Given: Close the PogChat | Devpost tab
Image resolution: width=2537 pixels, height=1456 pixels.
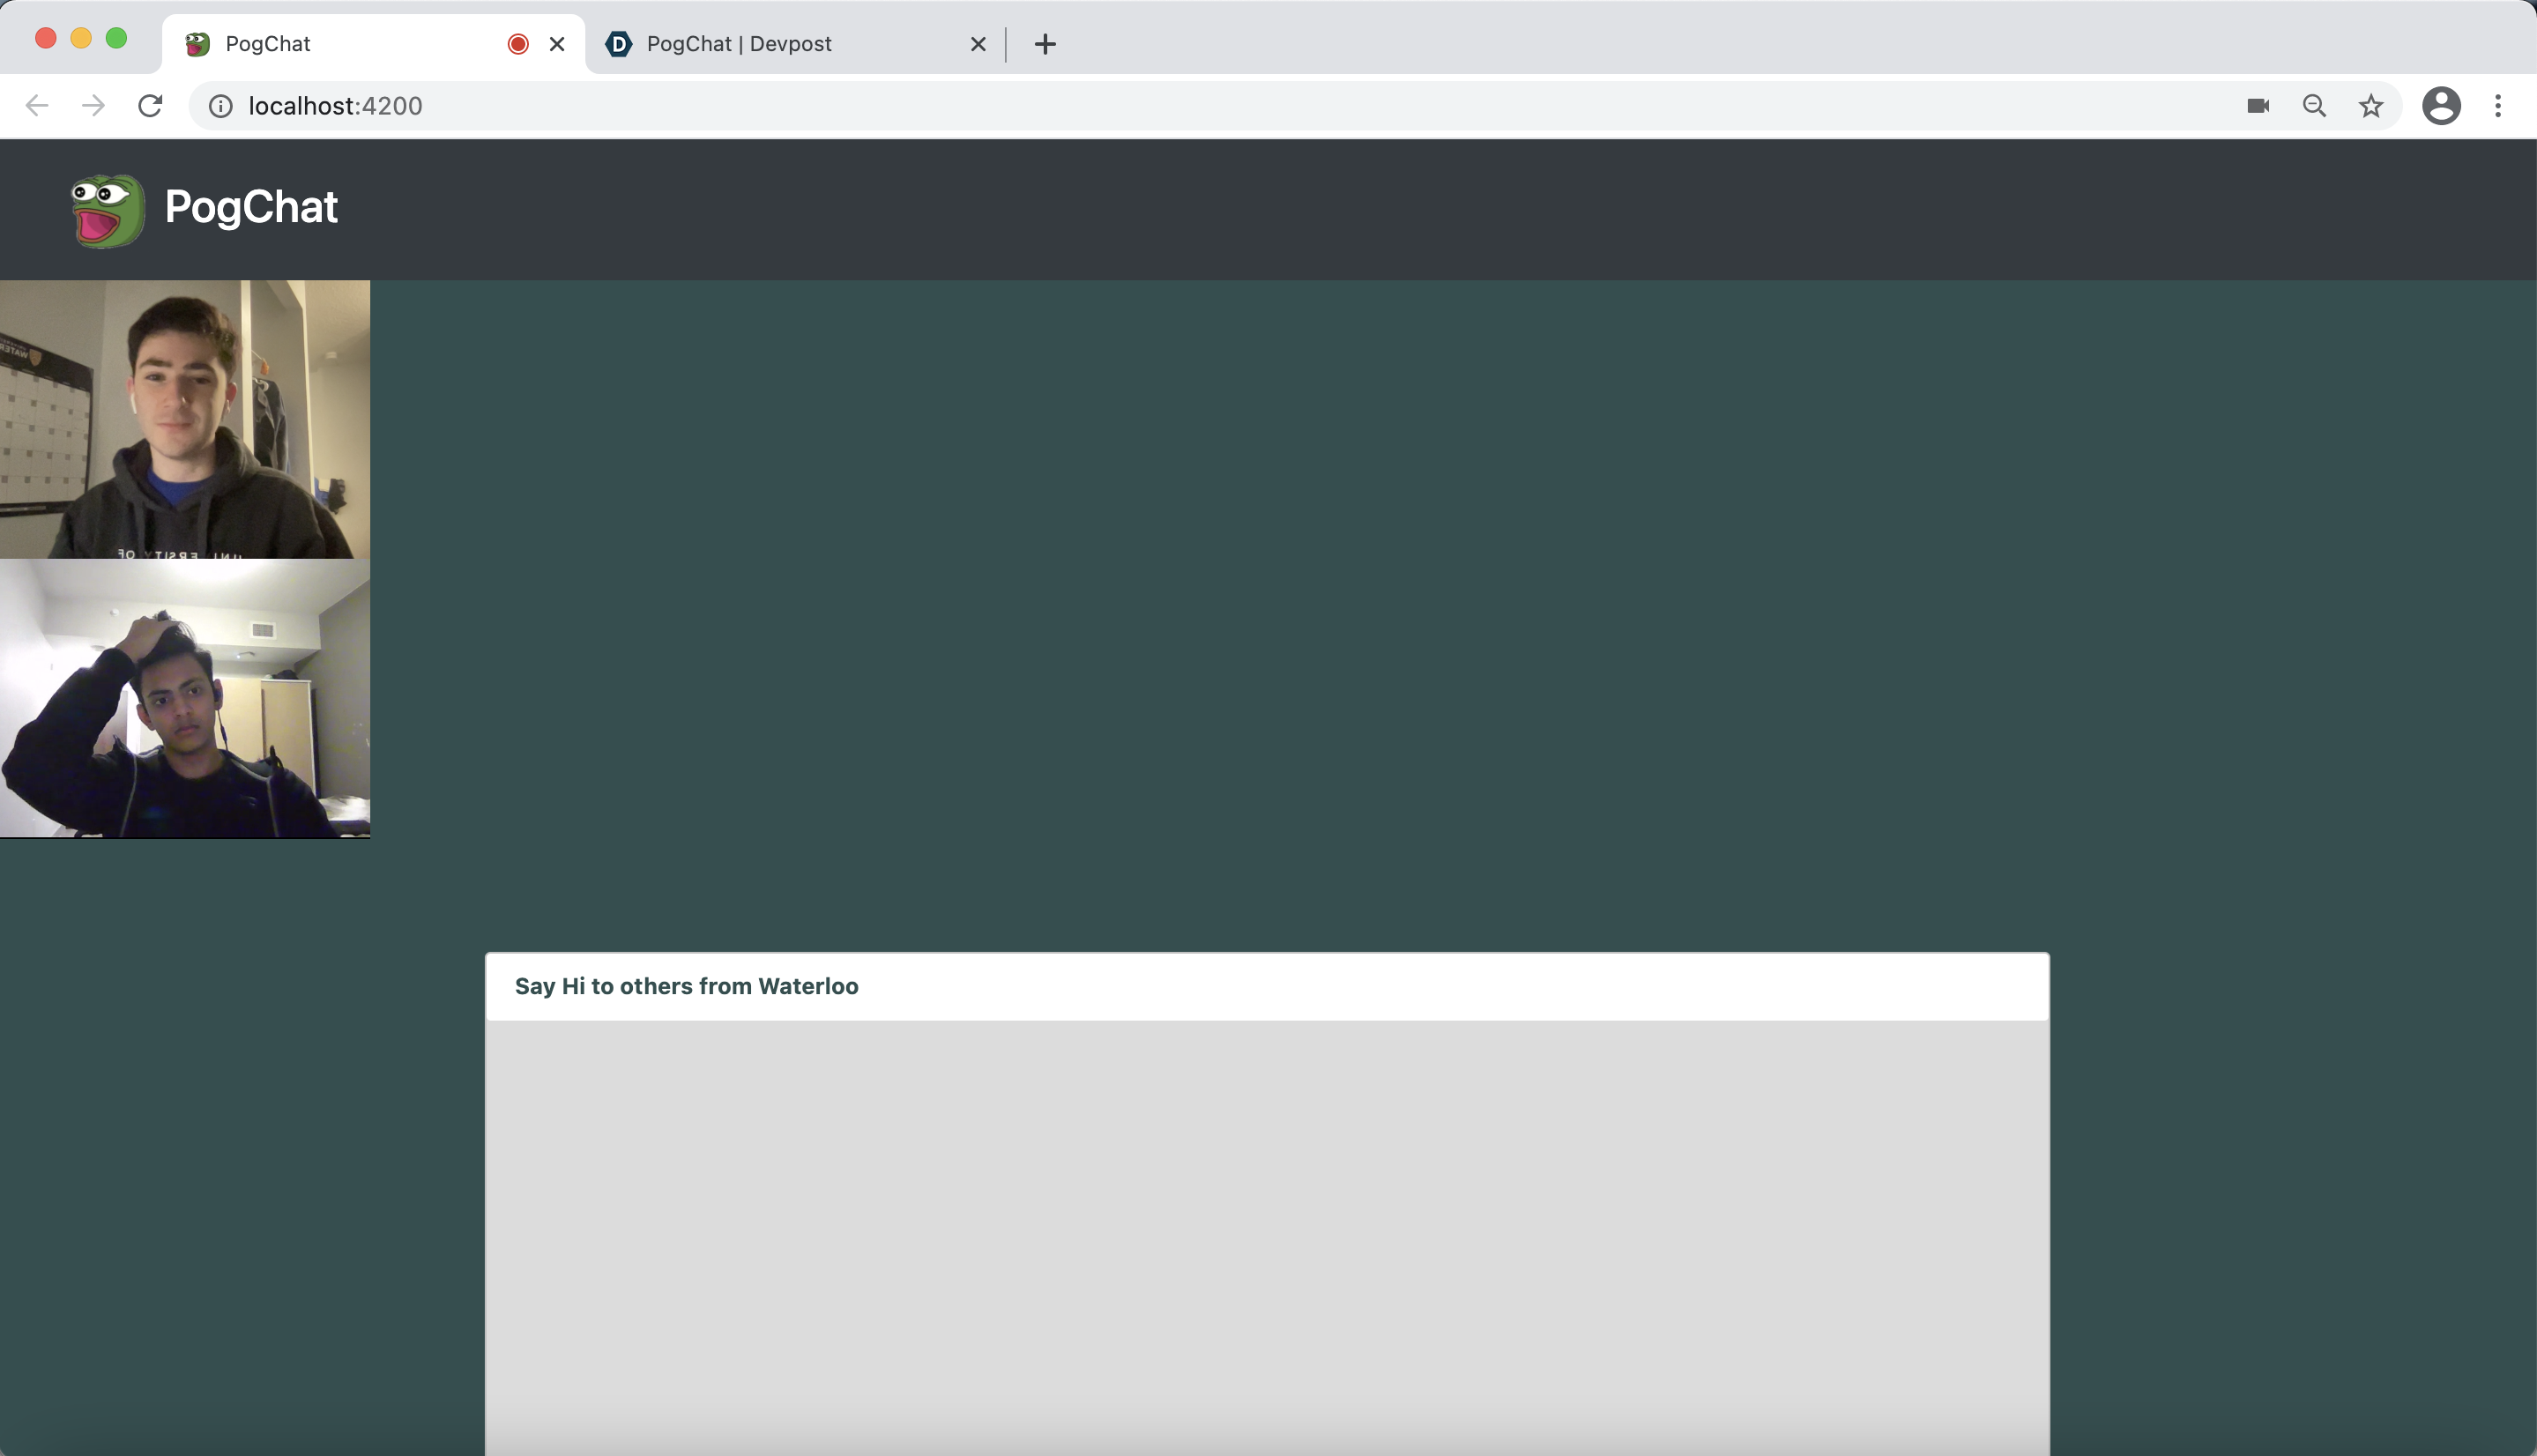Looking at the screenshot, I should pos(978,44).
